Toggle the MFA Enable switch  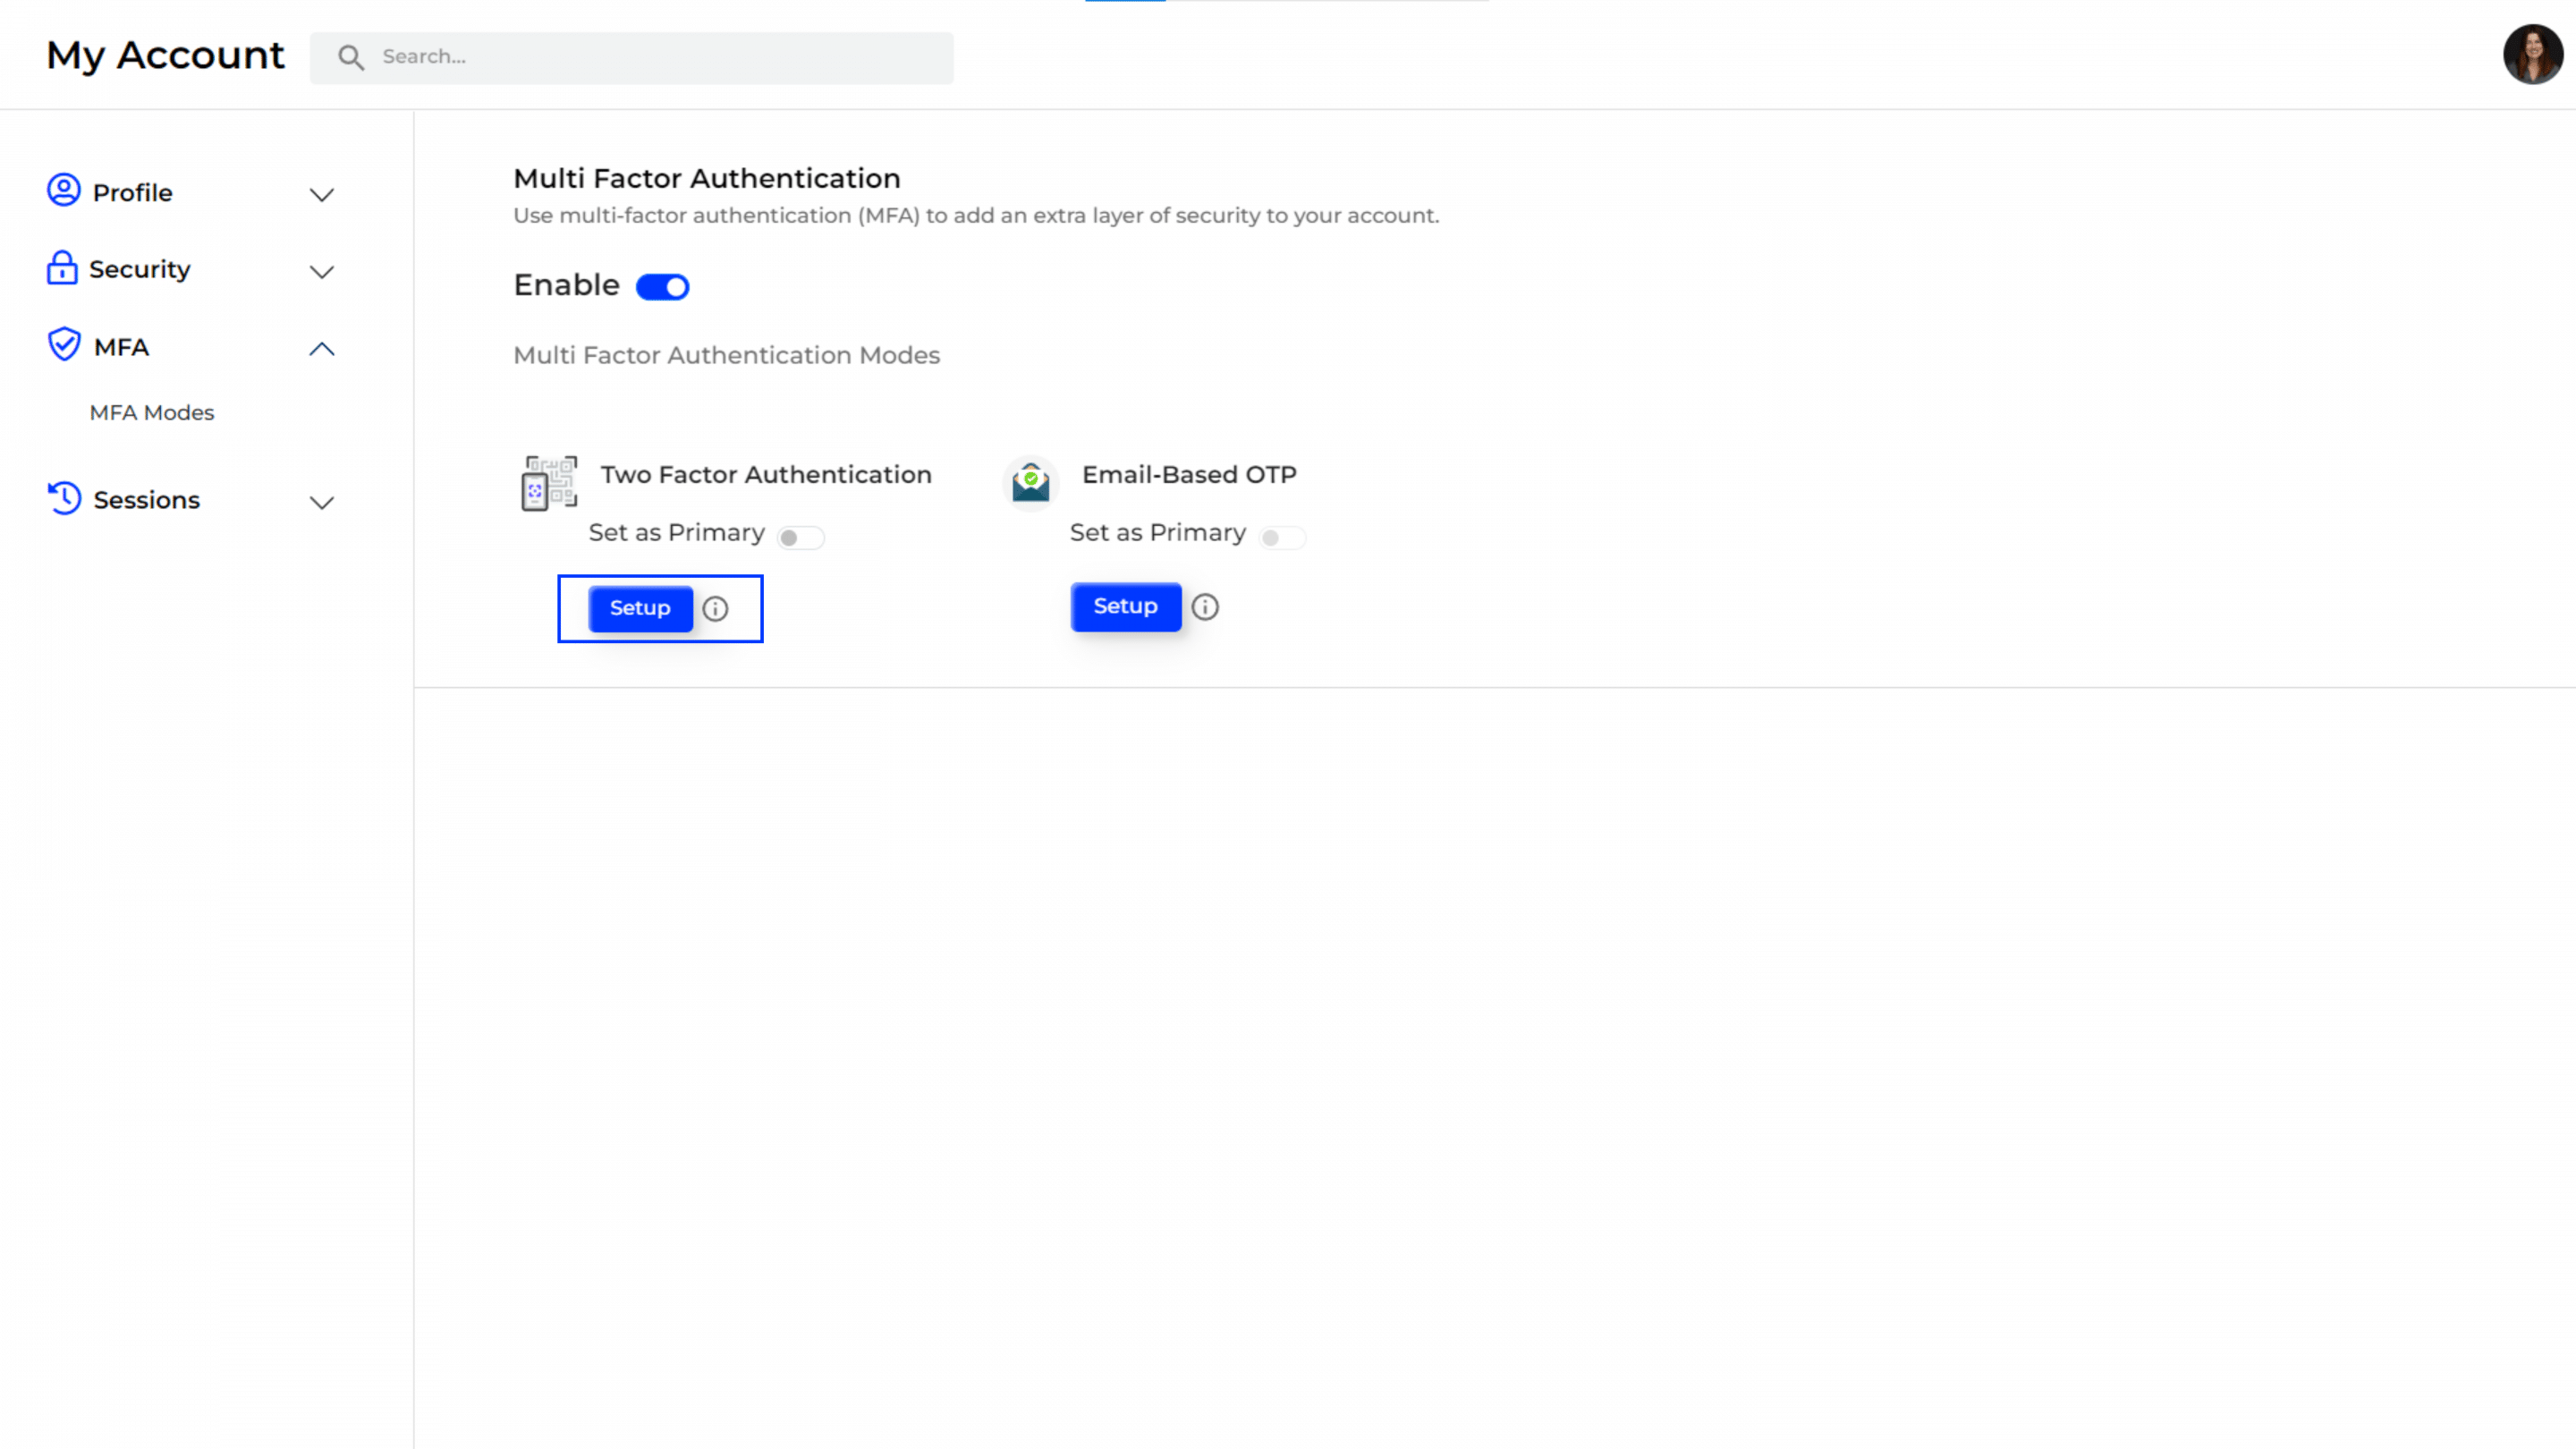click(x=663, y=287)
